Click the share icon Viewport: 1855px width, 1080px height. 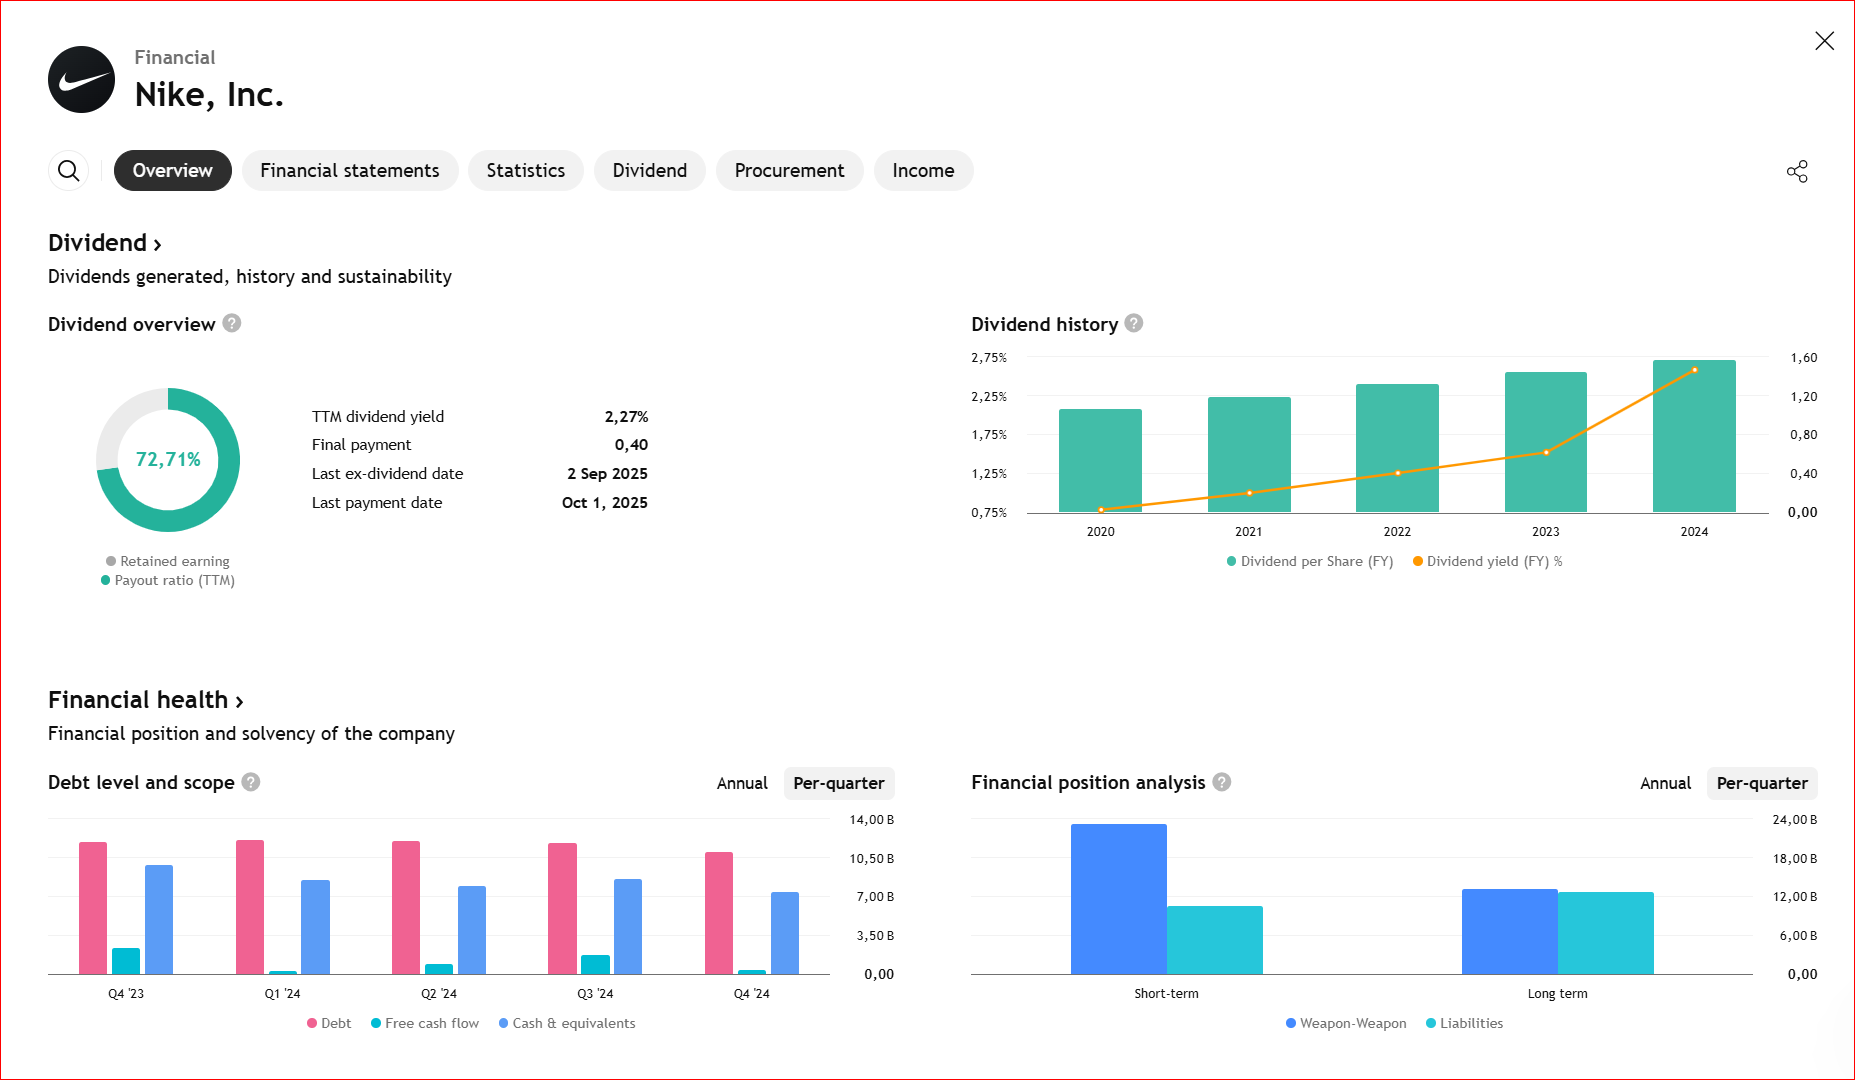[x=1797, y=171]
